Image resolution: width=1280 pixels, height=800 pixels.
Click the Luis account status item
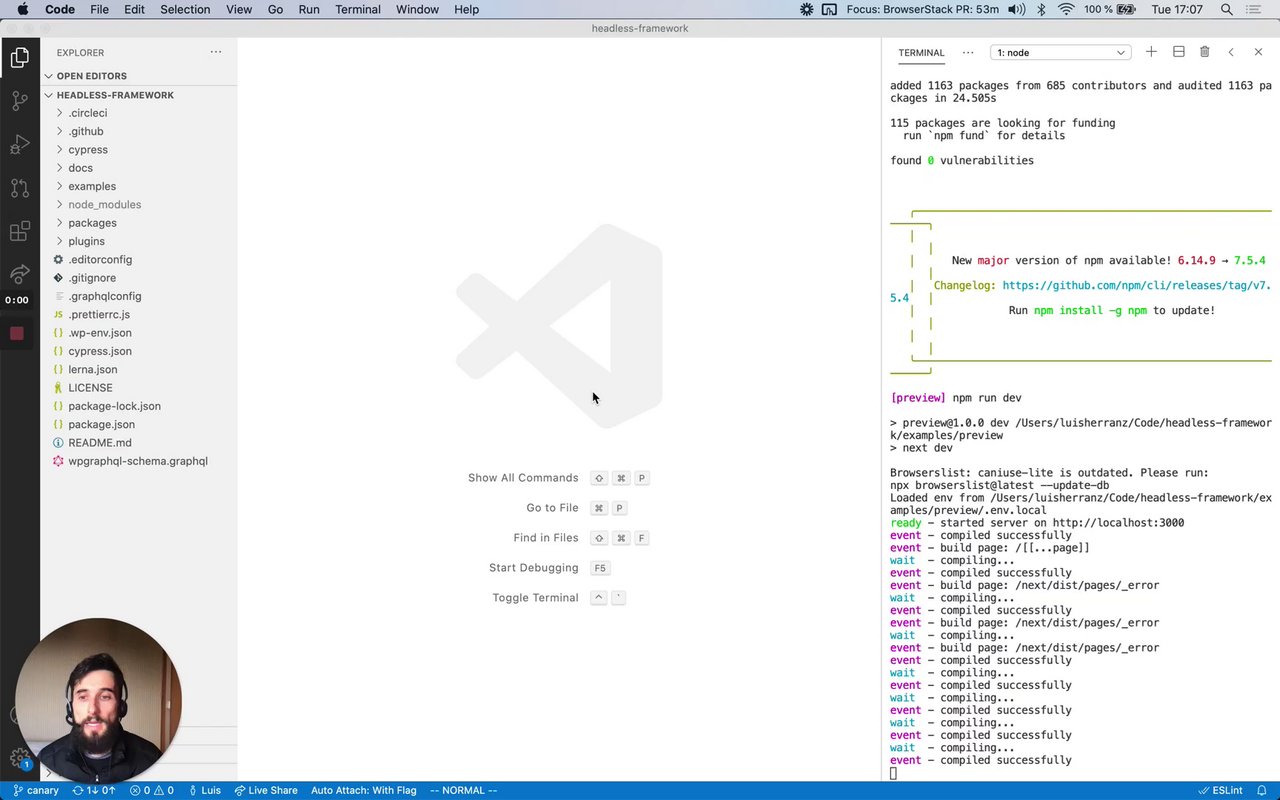tap(204, 790)
